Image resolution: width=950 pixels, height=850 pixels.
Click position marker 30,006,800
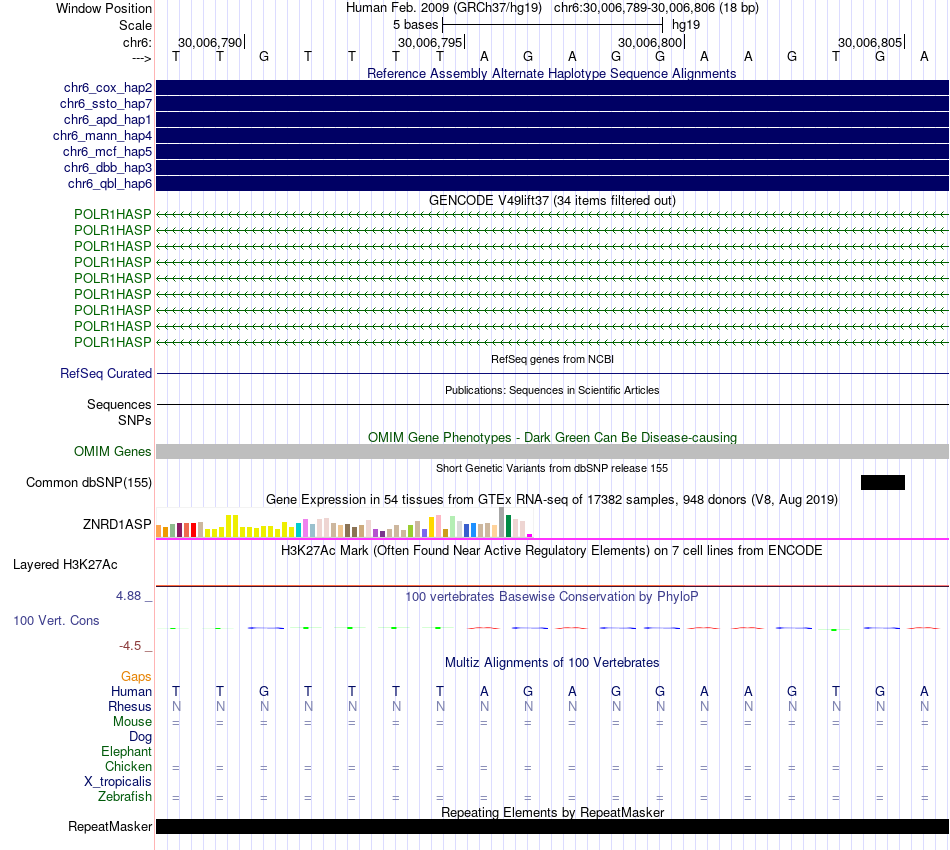[649, 42]
